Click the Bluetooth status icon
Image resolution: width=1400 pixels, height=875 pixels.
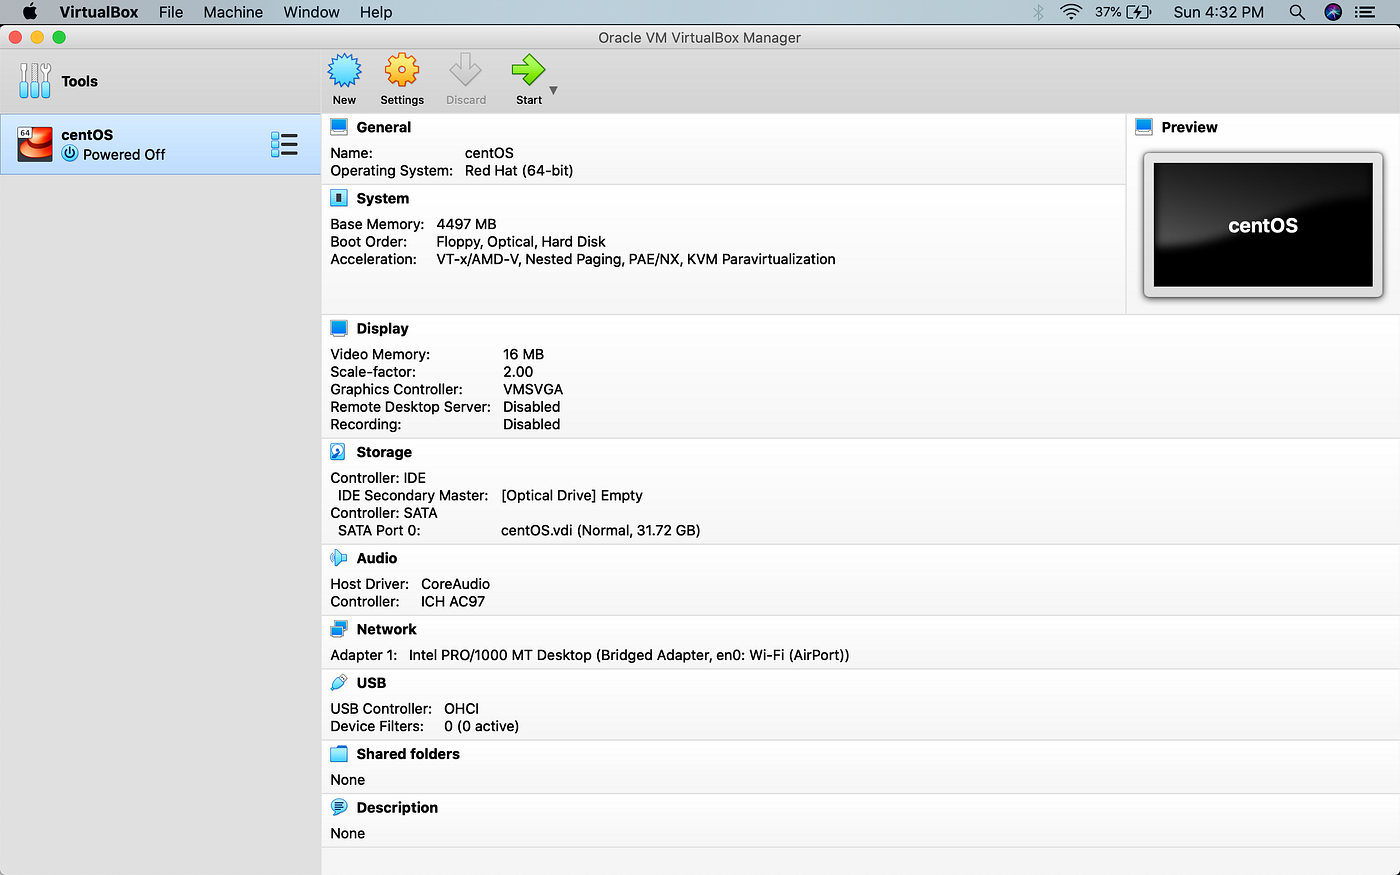coord(1038,12)
